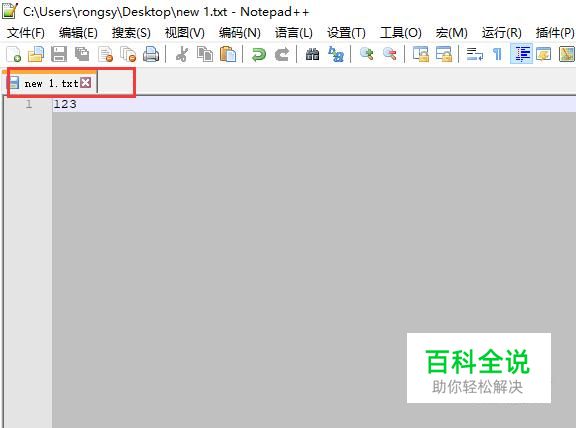Click the Notepad++ title bar icon
Viewport: 576px width, 428px height.
click(x=10, y=11)
